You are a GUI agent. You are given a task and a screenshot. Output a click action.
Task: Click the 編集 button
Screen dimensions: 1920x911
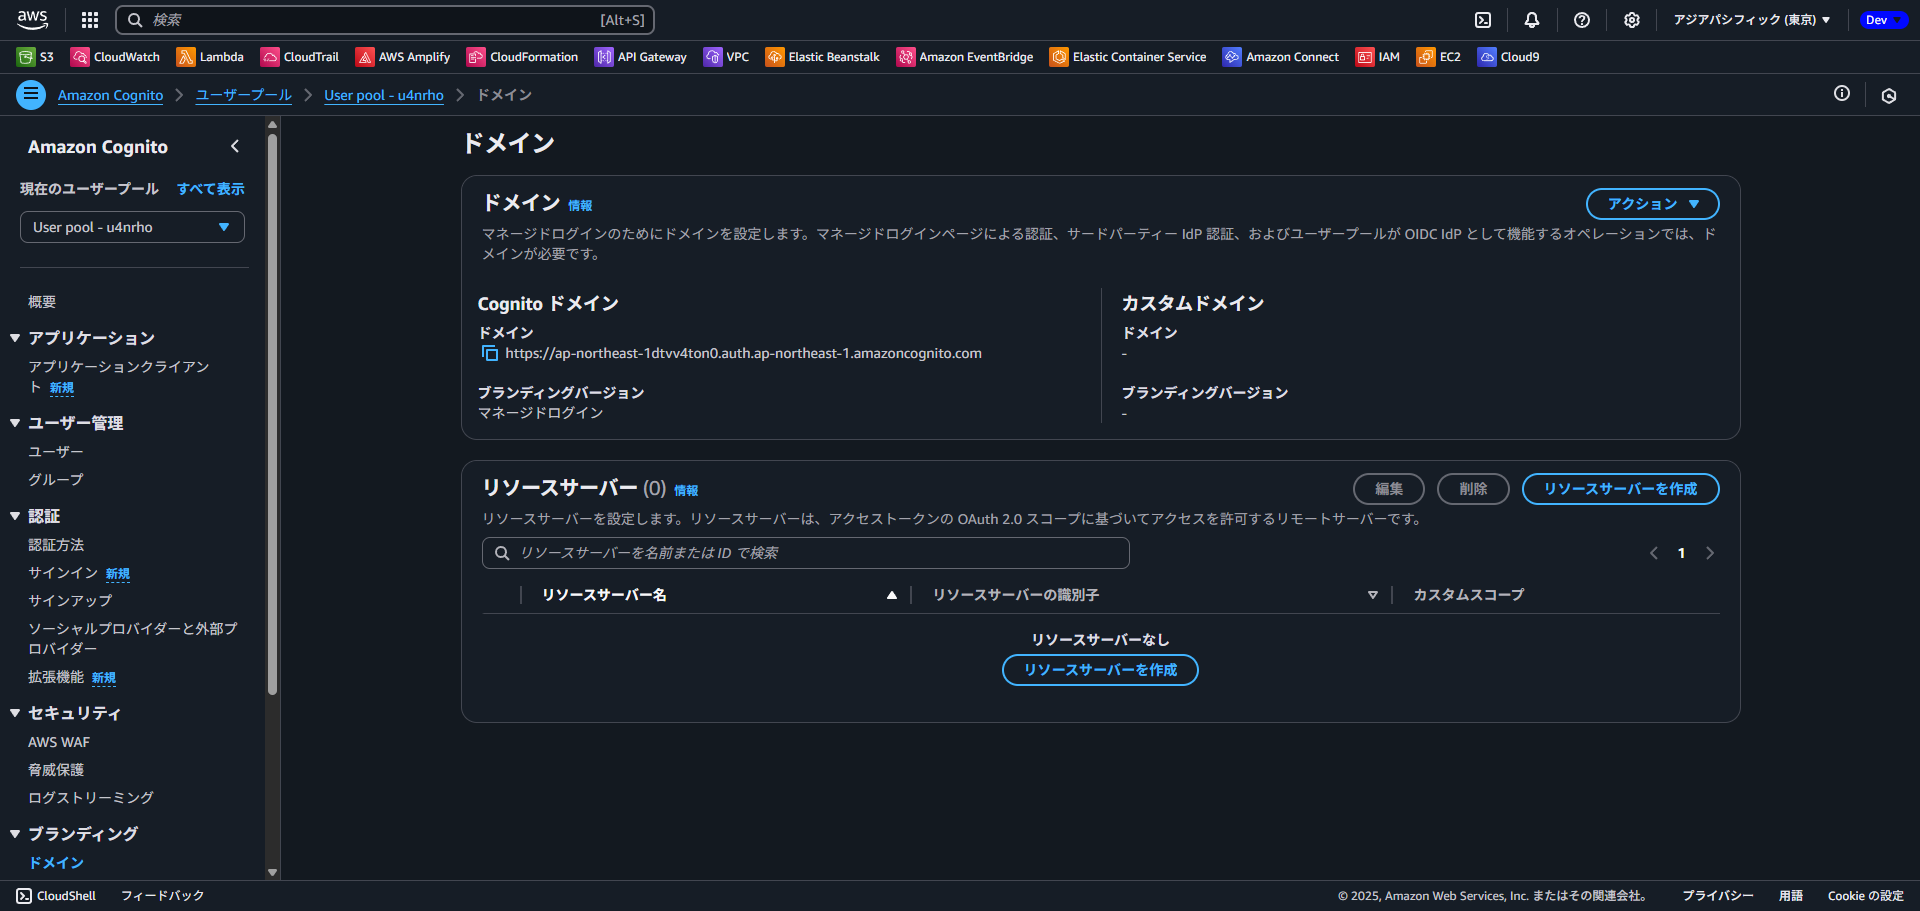point(1389,489)
